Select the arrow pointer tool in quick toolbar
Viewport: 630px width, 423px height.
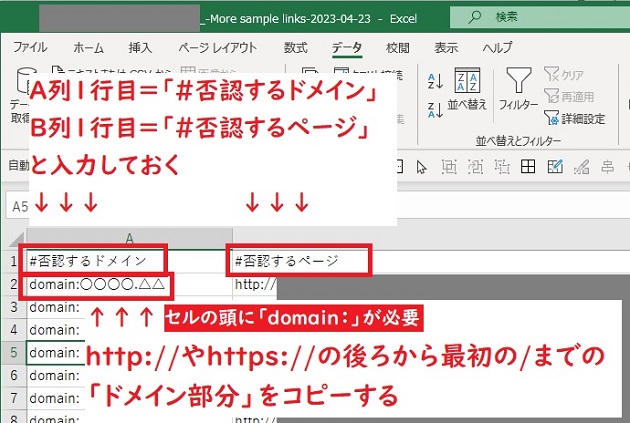click(x=421, y=166)
